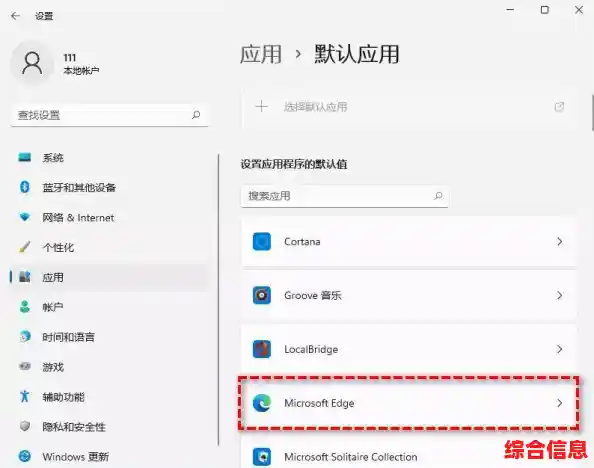The image size is (594, 468).
Task: Open 蓝牙和其他设备 settings category
Action: tap(109, 187)
